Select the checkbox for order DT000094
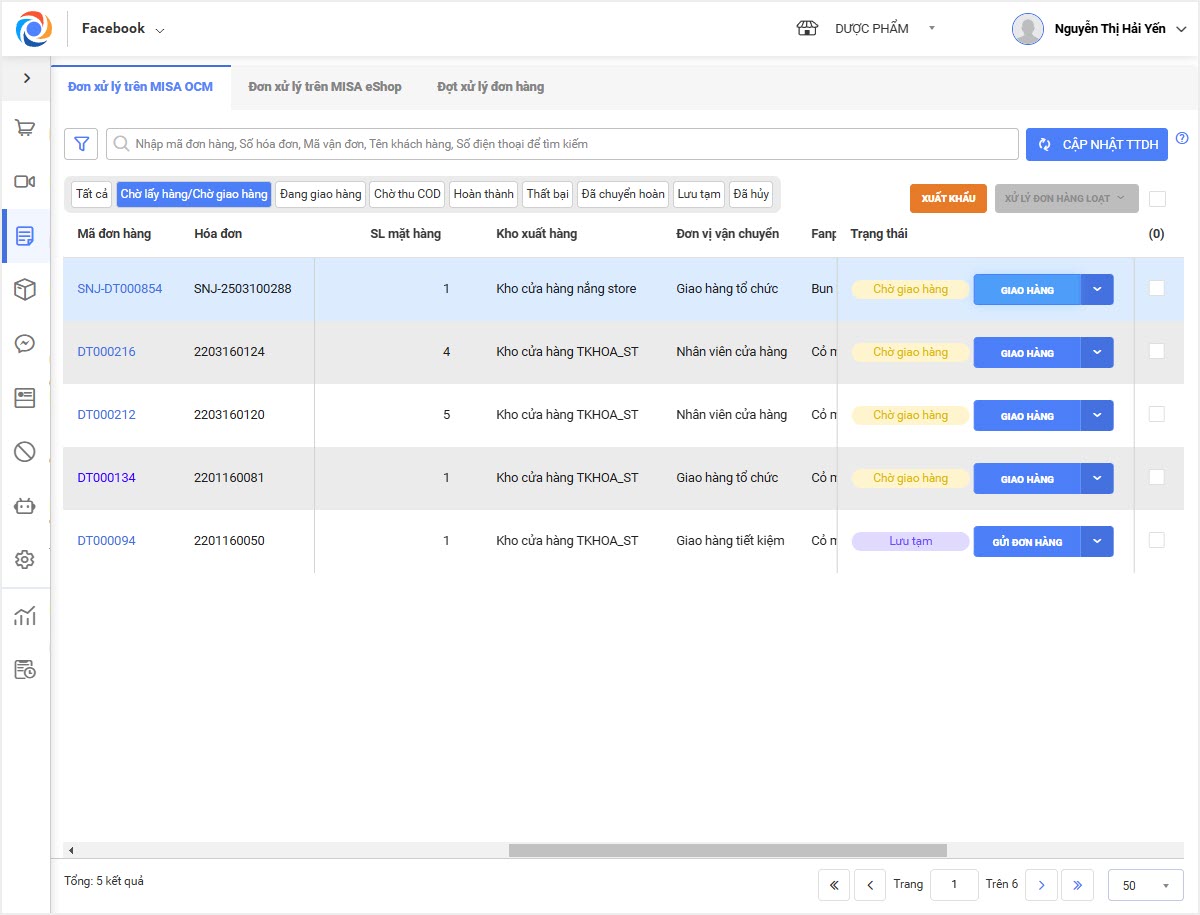 point(1157,540)
